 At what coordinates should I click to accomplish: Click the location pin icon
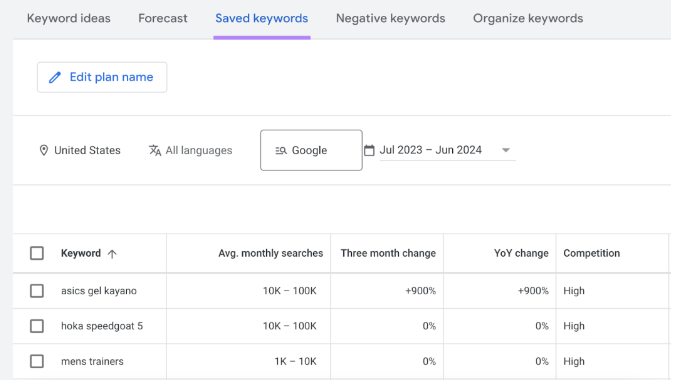(x=43, y=150)
